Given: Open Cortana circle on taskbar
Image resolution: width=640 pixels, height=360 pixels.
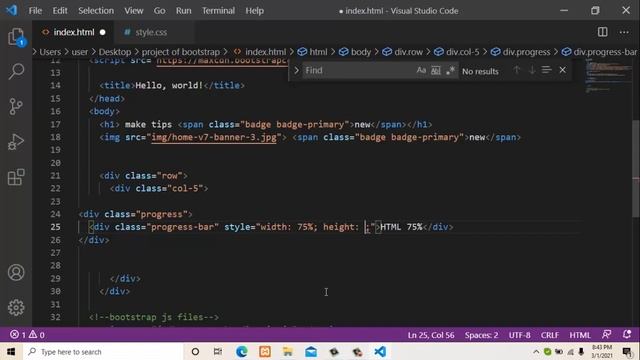Looking at the screenshot, I should click(x=195, y=351).
